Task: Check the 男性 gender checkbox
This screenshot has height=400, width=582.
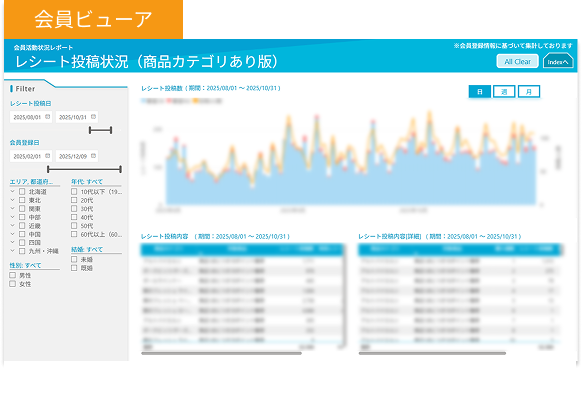Action: point(13,275)
